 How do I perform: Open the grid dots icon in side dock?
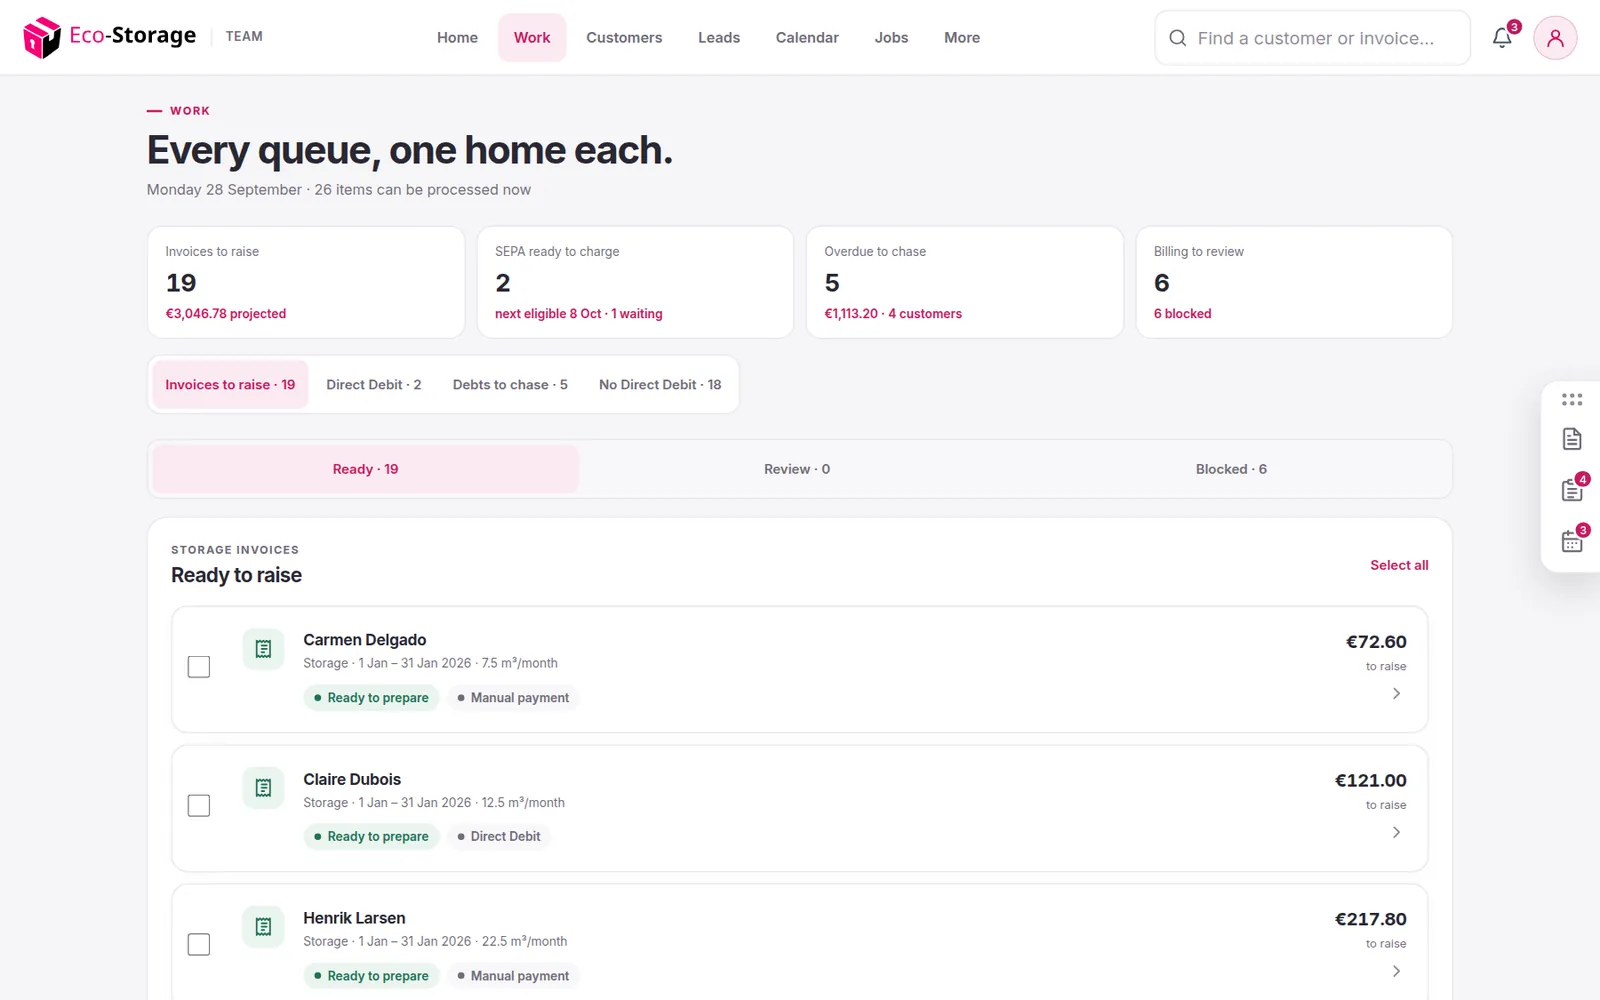[x=1572, y=399]
